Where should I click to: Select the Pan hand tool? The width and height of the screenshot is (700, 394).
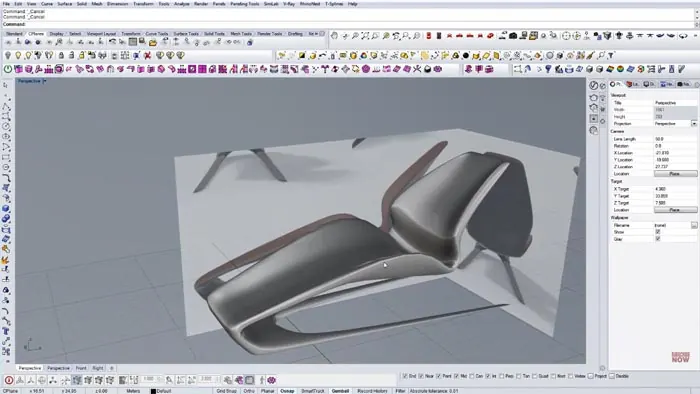coord(334,36)
